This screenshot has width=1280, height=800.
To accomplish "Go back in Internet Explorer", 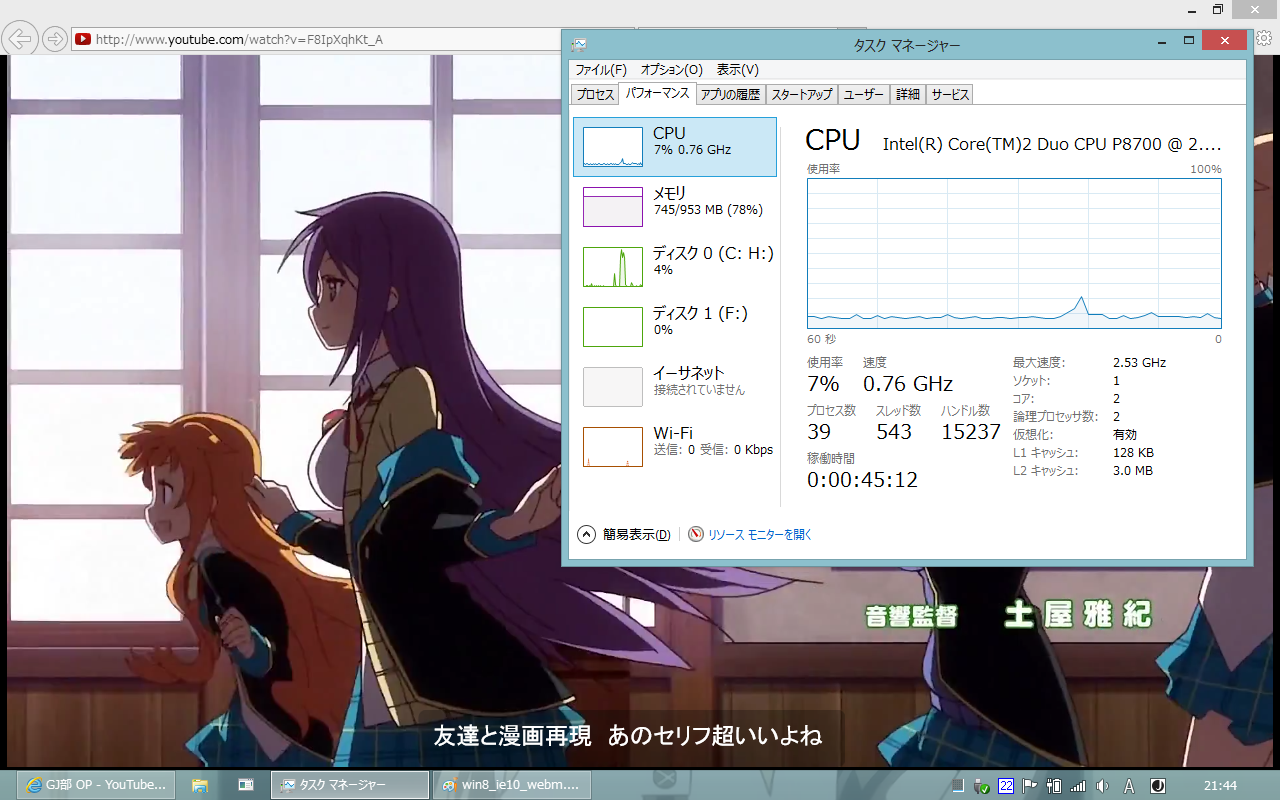I will pyautogui.click(x=21, y=39).
